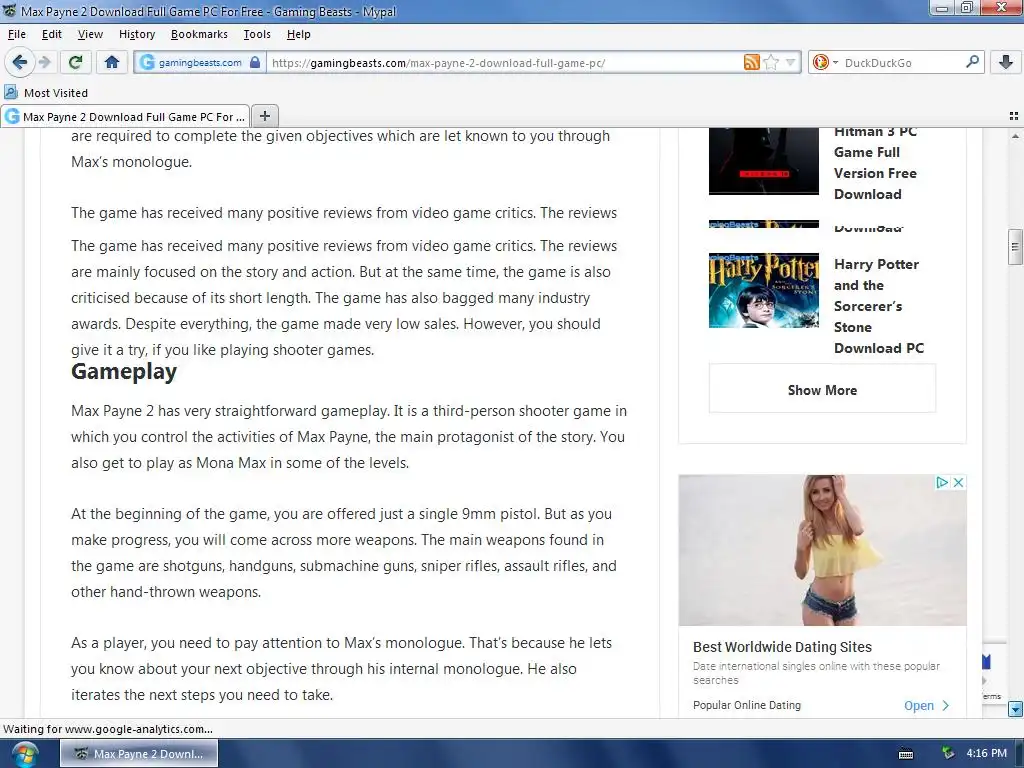Screen dimensions: 1024x768
Task: Click the AdChoices triangle icon
Action: (942, 483)
